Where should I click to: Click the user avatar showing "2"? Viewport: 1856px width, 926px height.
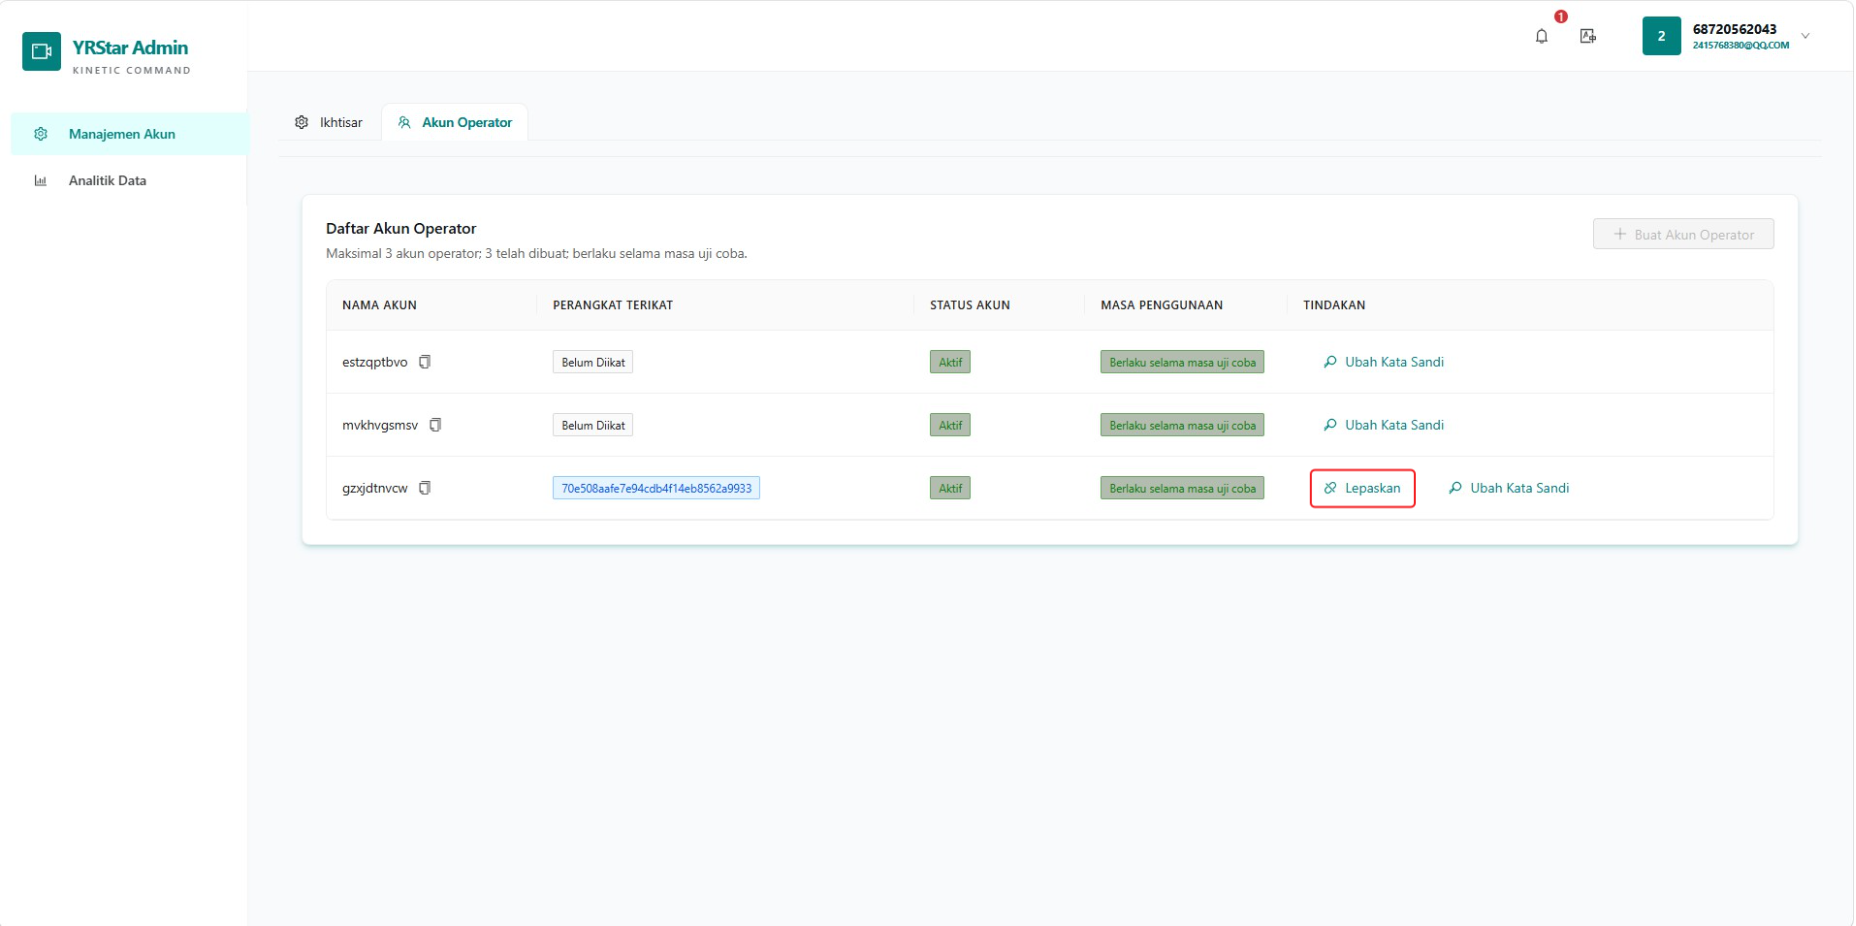click(x=1661, y=36)
